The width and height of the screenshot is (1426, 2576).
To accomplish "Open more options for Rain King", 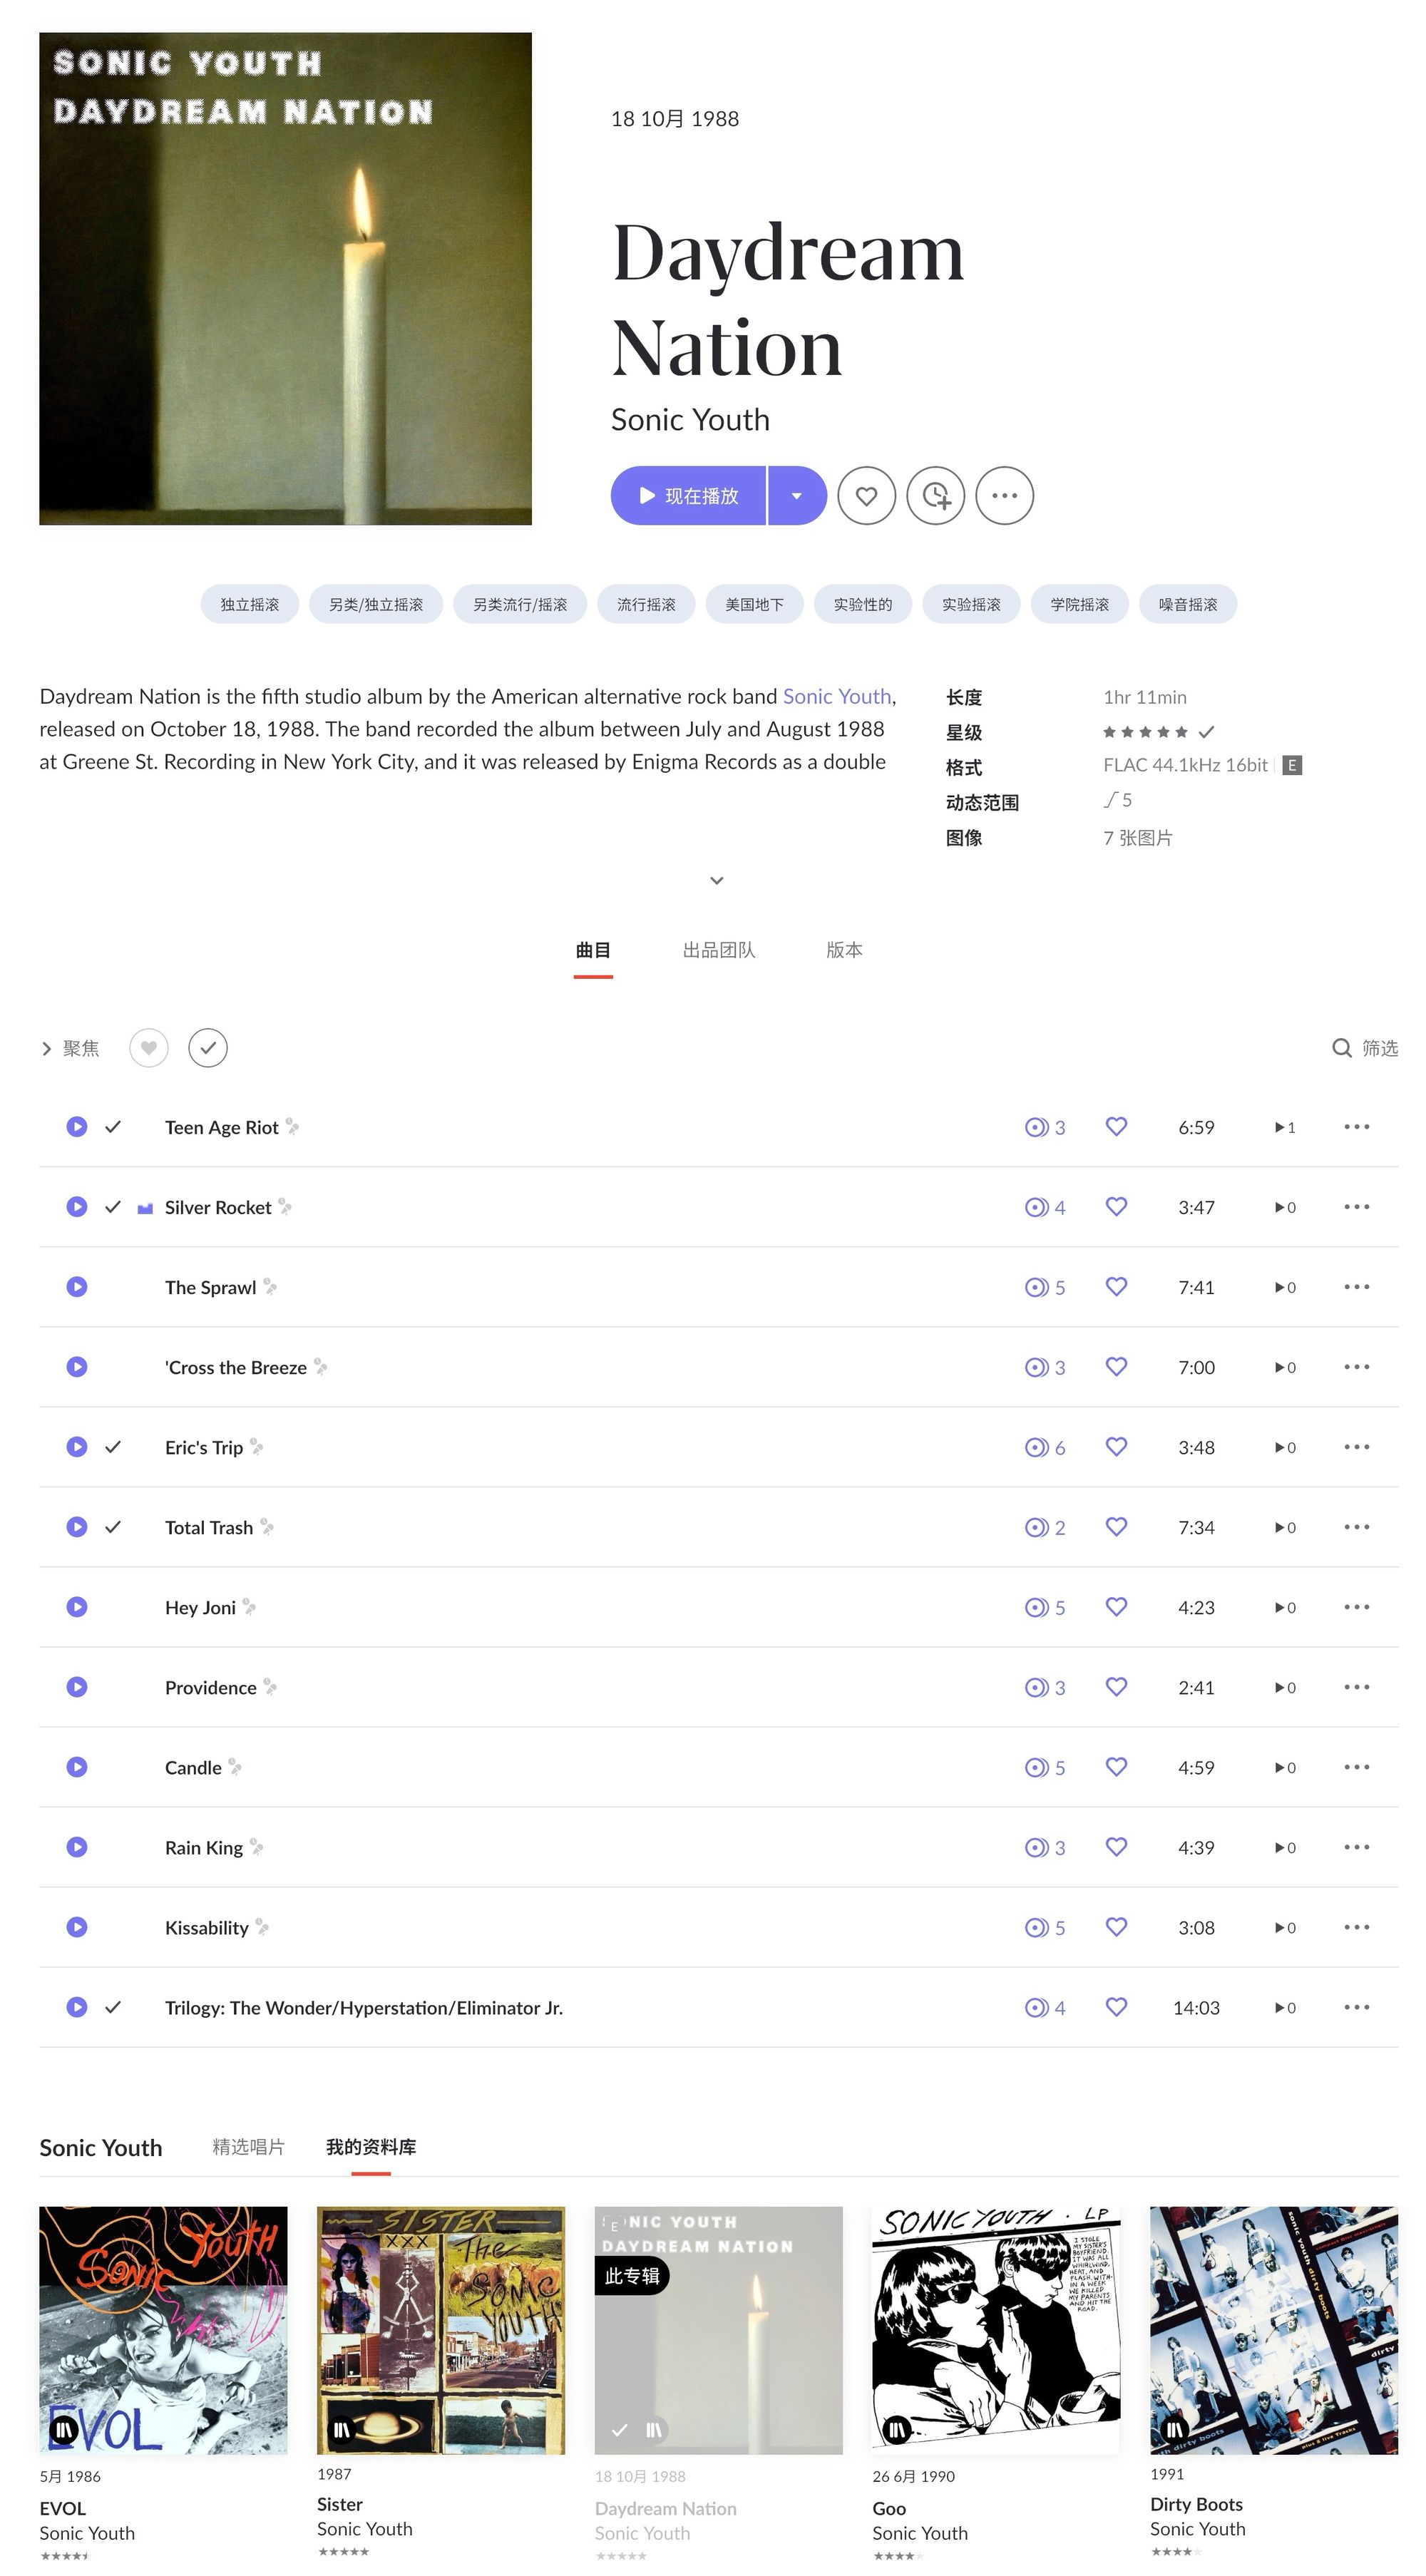I will tap(1356, 1847).
